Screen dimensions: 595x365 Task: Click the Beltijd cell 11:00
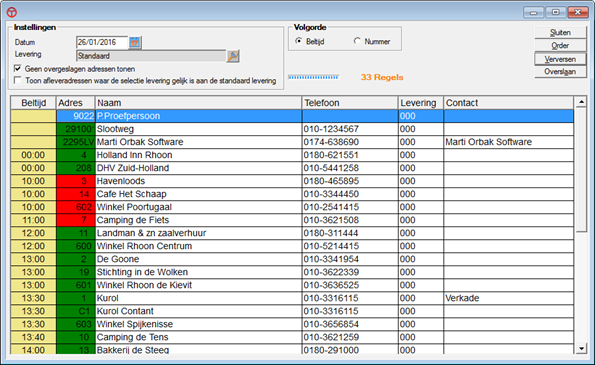coord(33,220)
